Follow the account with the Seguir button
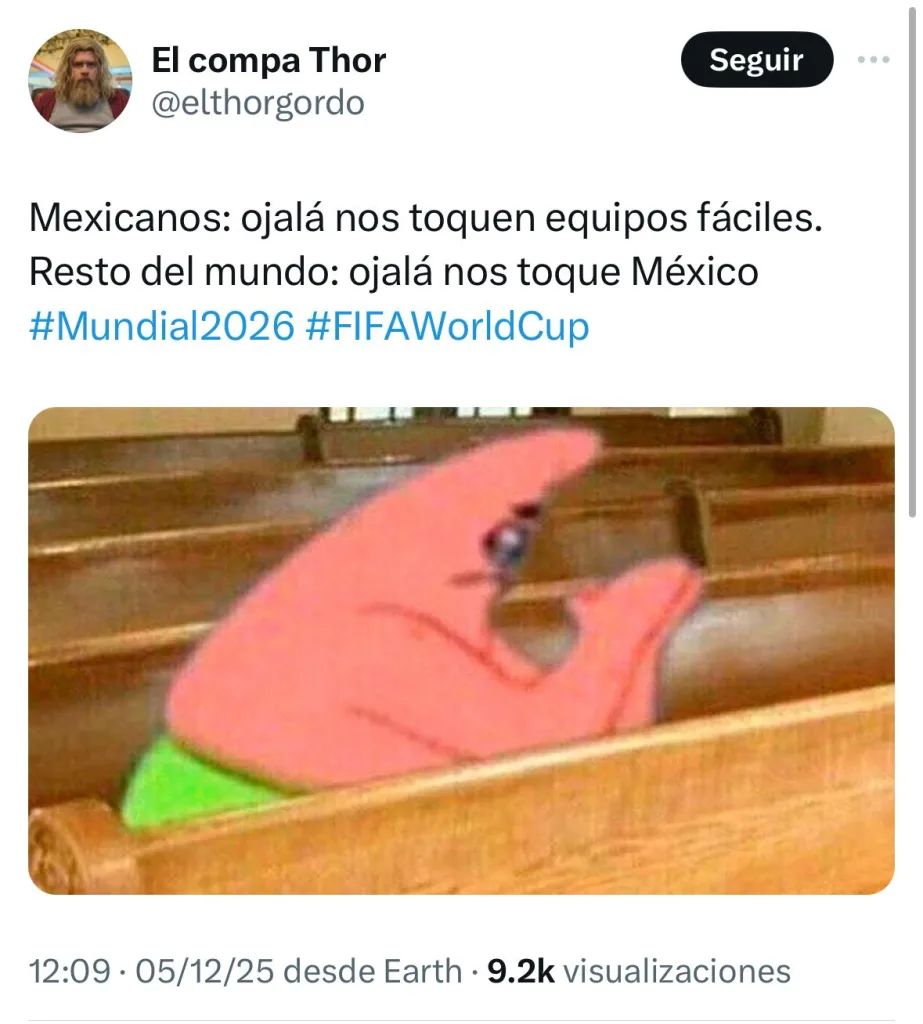This screenshot has height=1024, width=923. [x=757, y=59]
